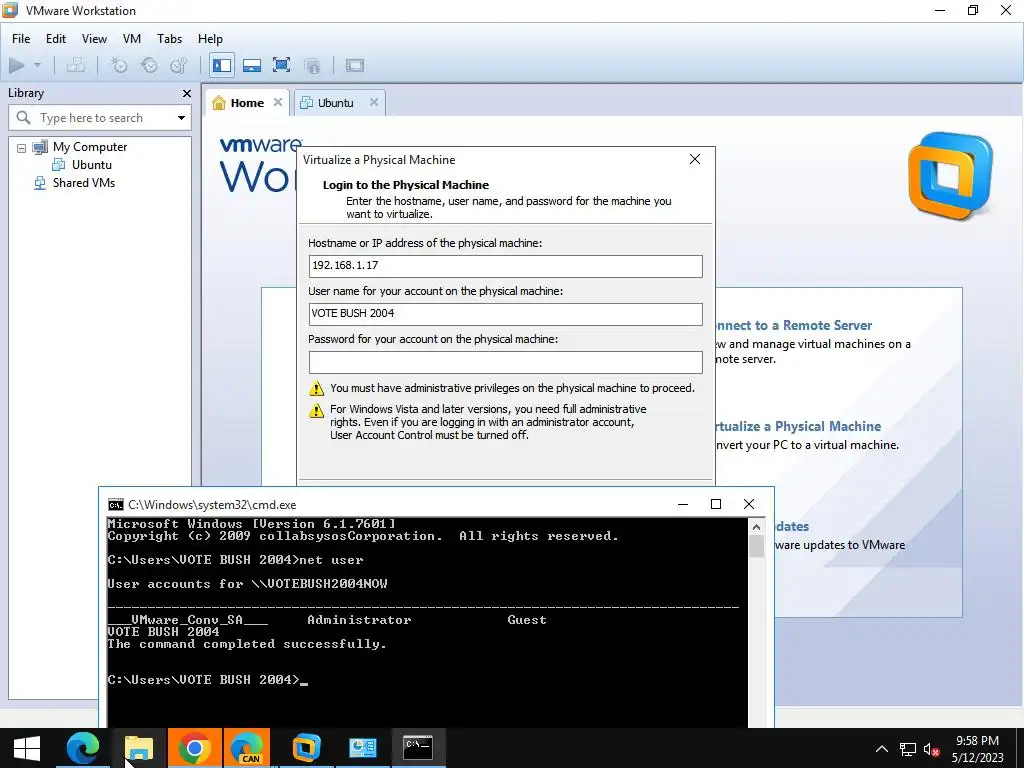Toggle the Library sidebar view icon
The width and height of the screenshot is (1024, 768).
tap(221, 65)
